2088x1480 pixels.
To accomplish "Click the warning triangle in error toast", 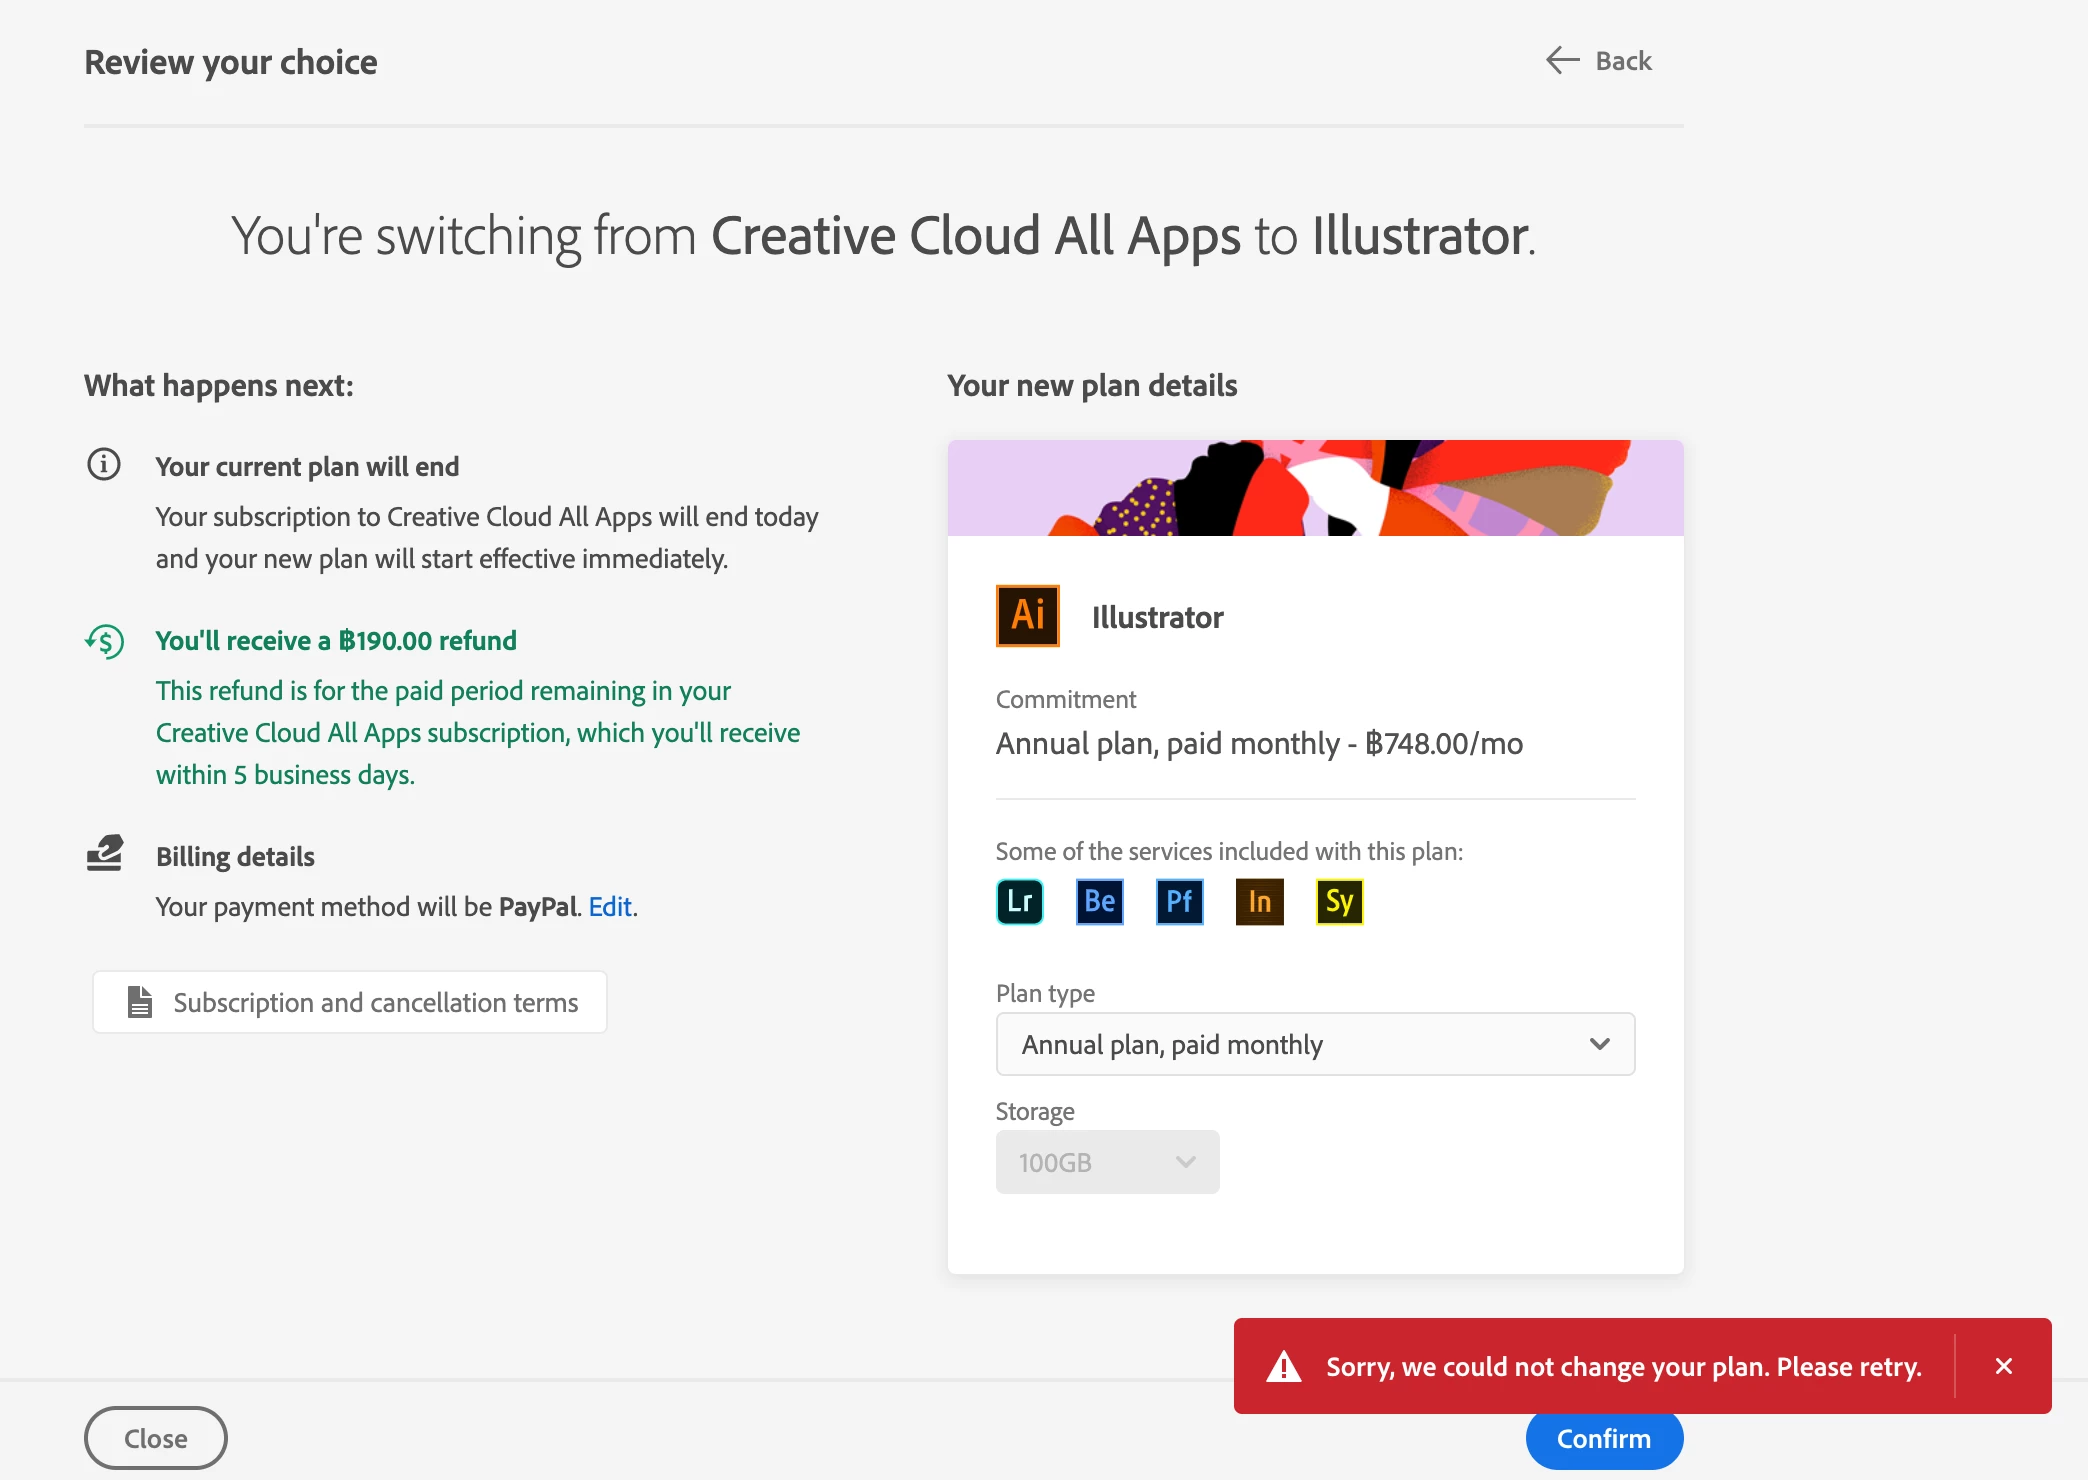I will pos(1283,1366).
